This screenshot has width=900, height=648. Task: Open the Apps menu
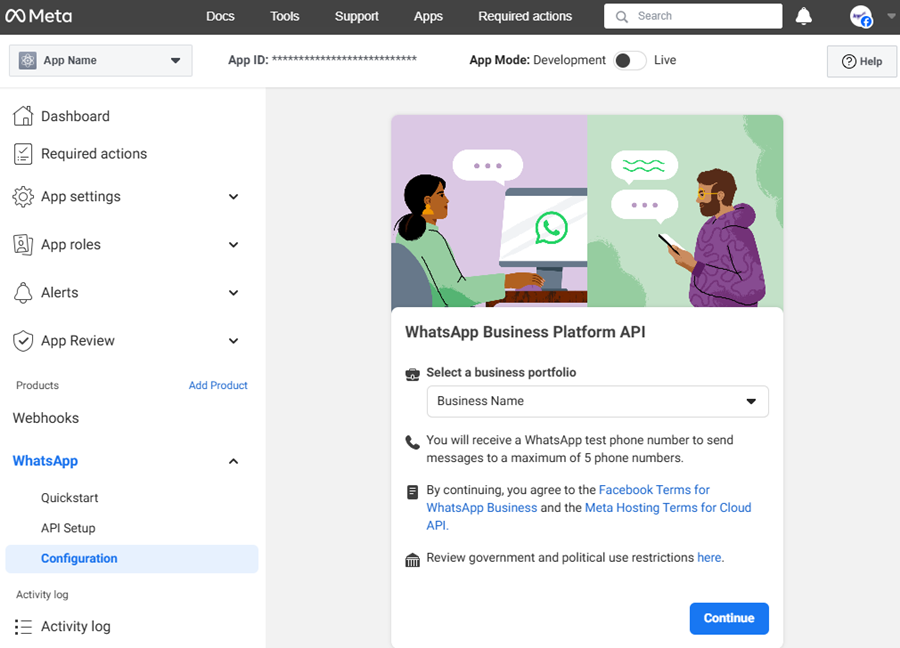pyautogui.click(x=428, y=16)
